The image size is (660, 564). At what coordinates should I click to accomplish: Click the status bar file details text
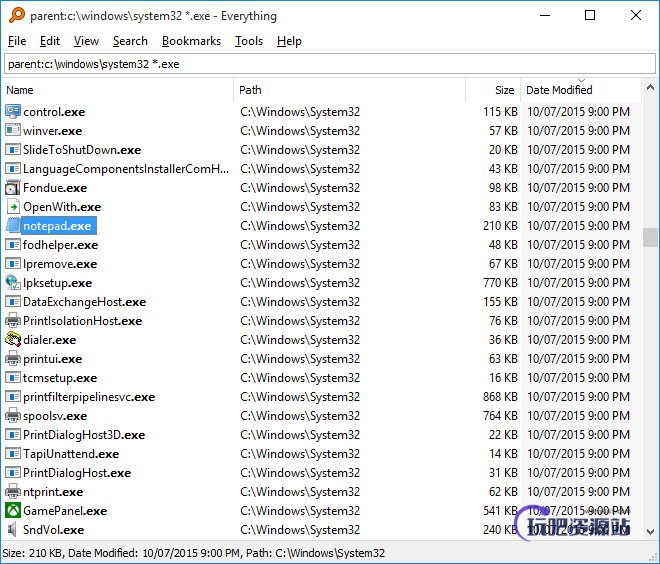(194, 553)
